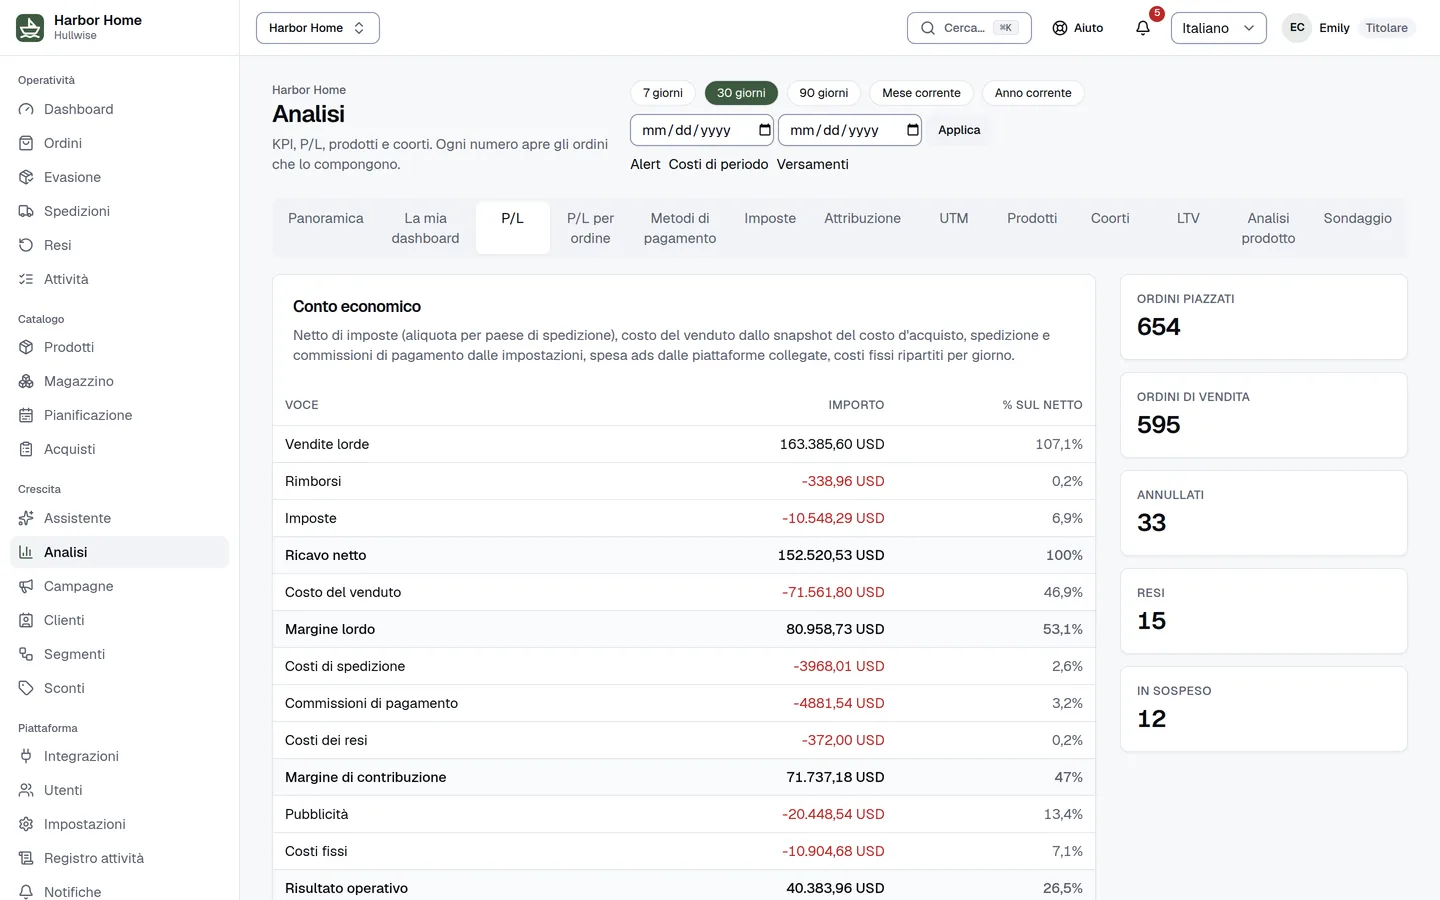The width and height of the screenshot is (1440, 900).
Task: Open the notifications bell with badge 5
Action: click(x=1143, y=28)
